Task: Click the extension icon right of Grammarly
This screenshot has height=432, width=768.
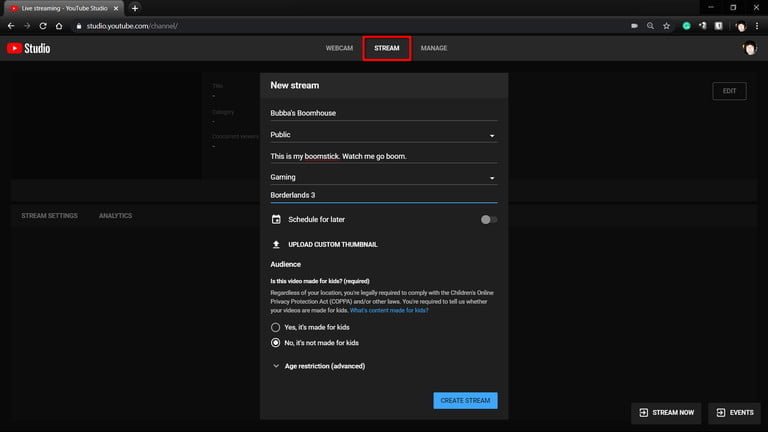Action: coord(702,26)
